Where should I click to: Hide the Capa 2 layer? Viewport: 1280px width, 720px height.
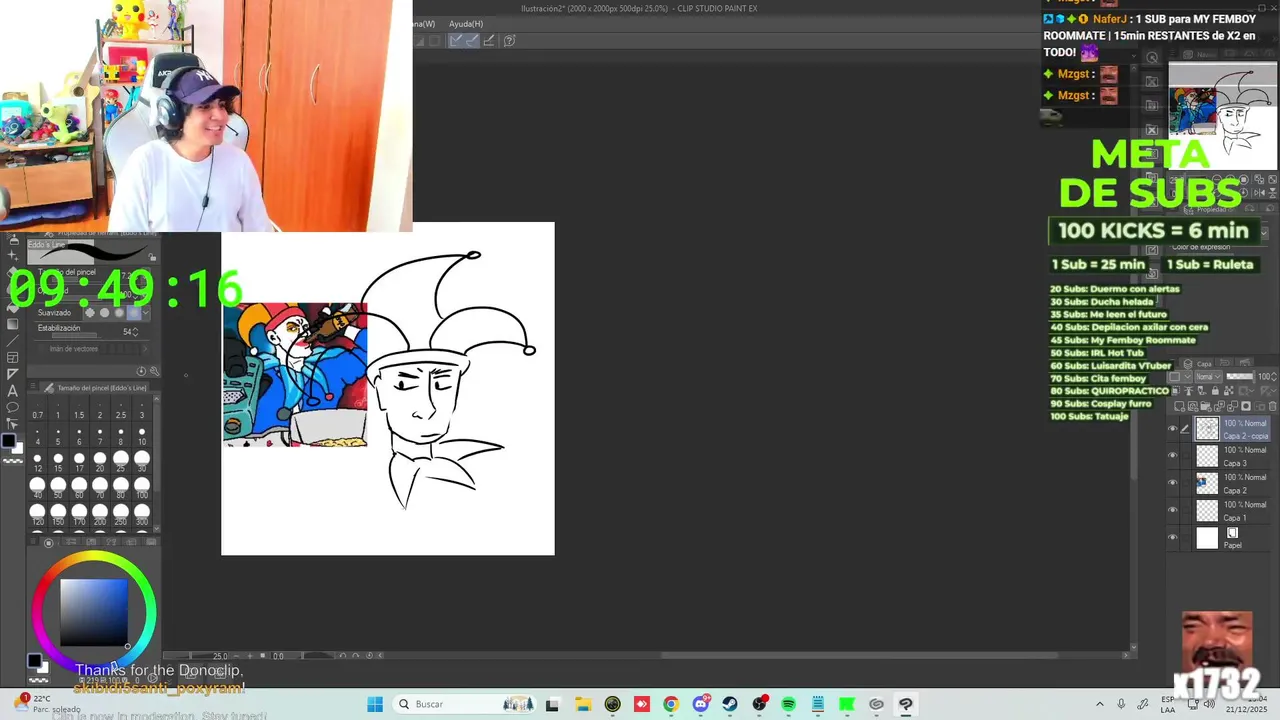click(1173, 482)
